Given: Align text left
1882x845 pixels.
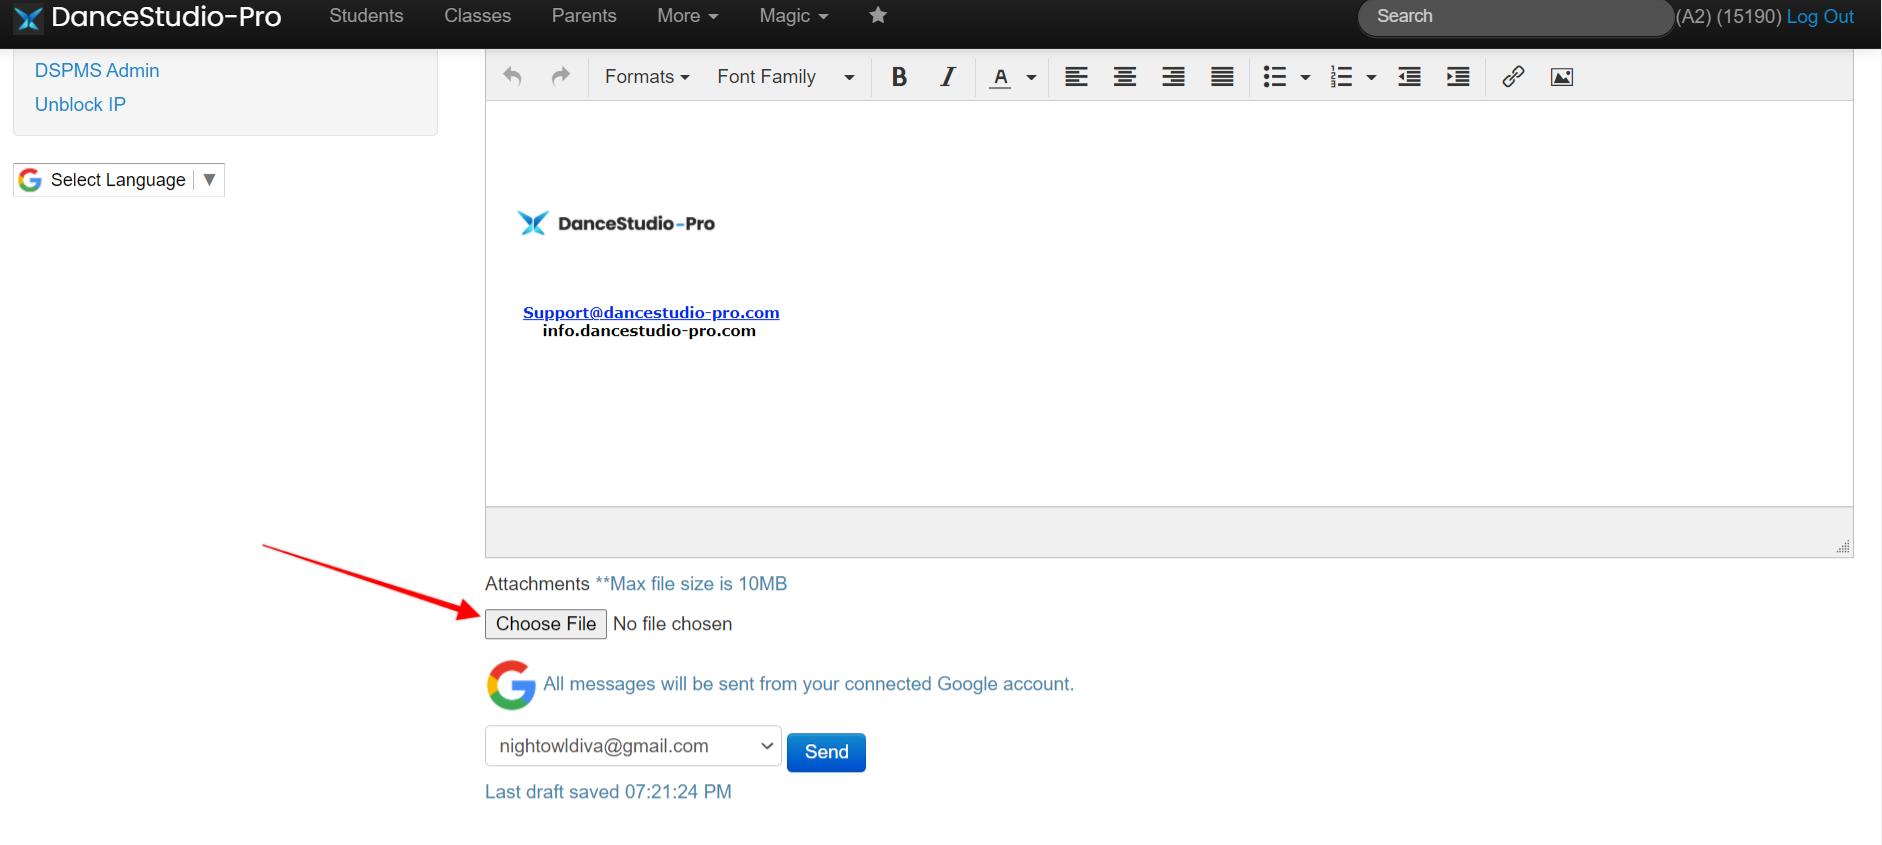Looking at the screenshot, I should tap(1076, 76).
